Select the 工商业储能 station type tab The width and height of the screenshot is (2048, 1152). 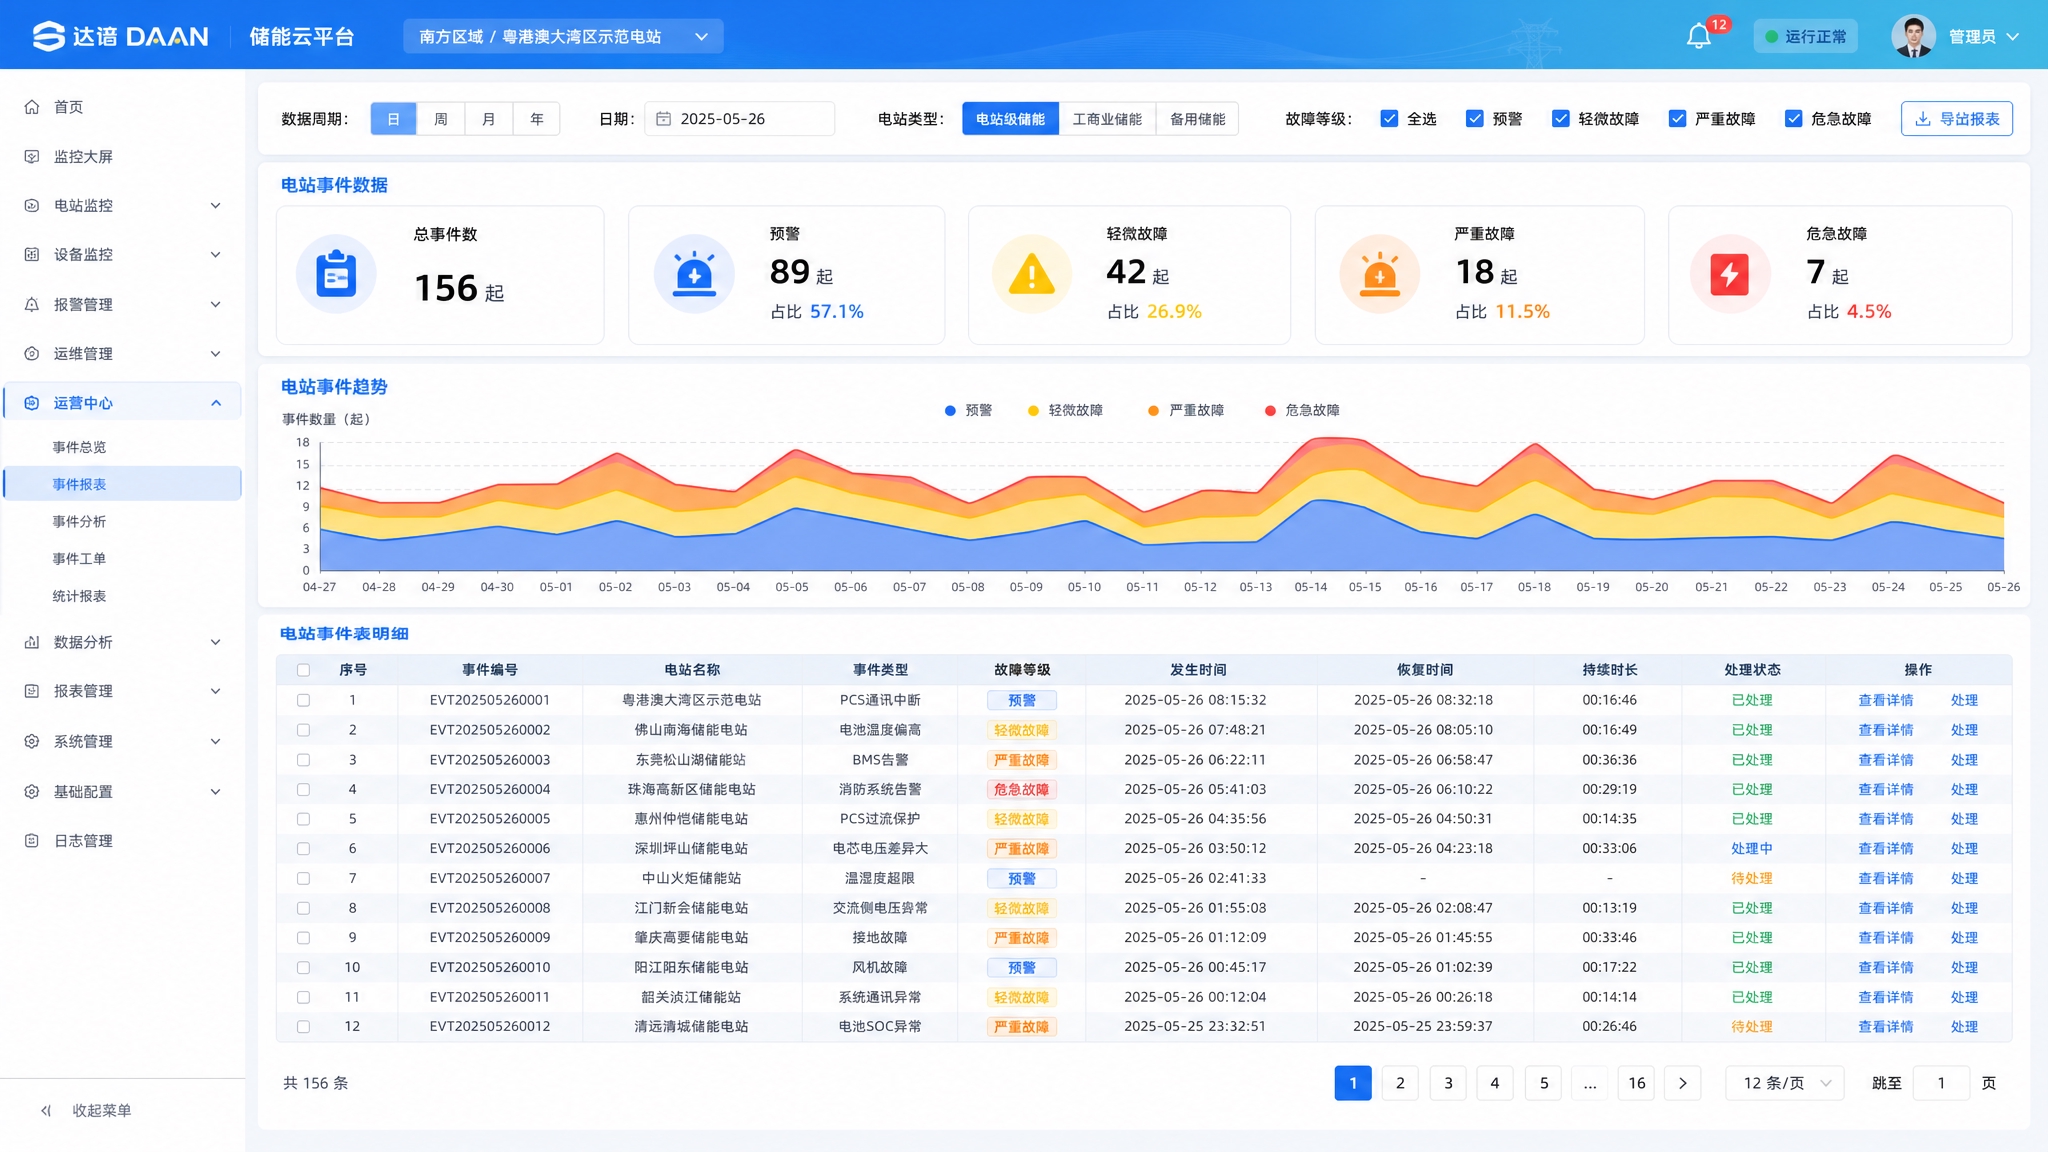click(1107, 119)
